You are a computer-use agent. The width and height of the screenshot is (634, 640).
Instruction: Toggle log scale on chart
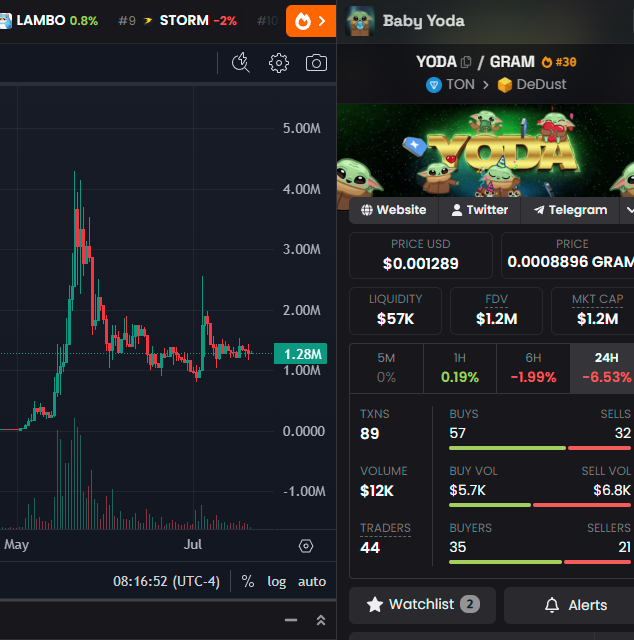pyautogui.click(x=276, y=582)
